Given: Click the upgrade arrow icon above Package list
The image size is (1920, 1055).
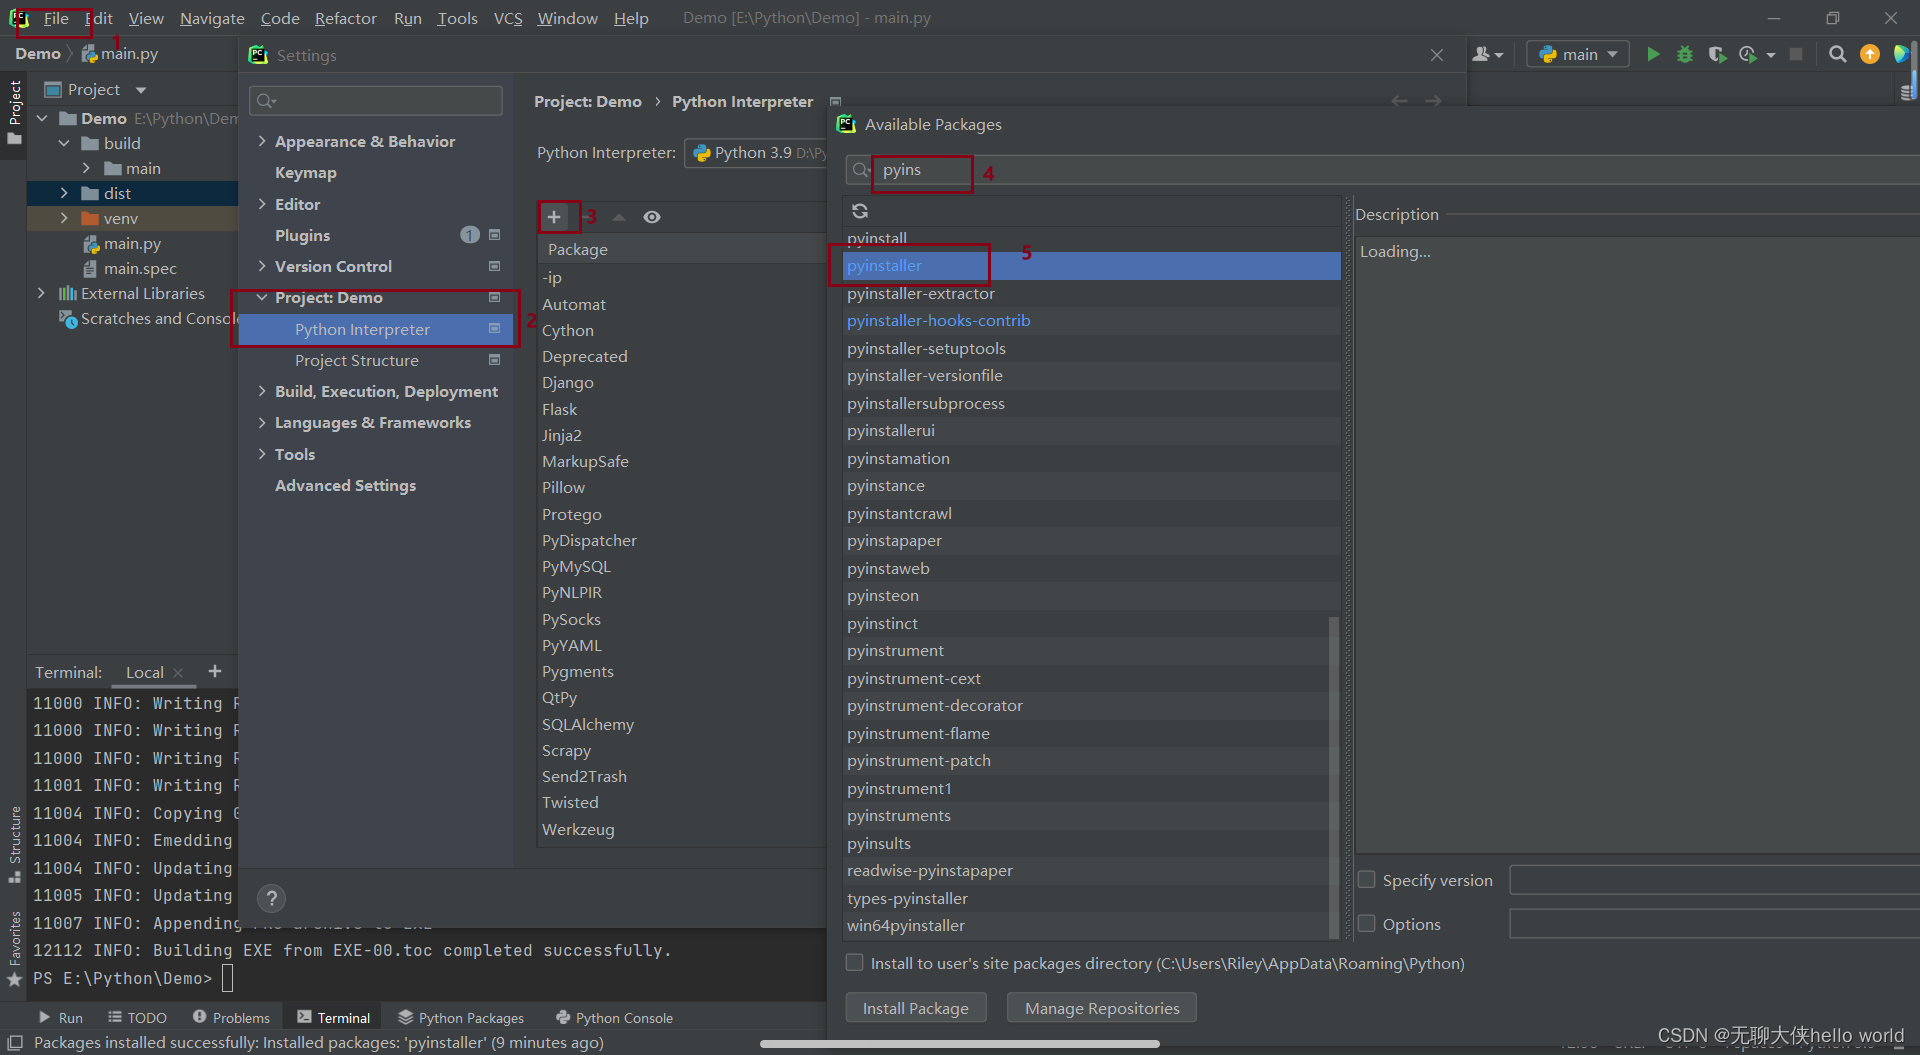Looking at the screenshot, I should click(x=619, y=217).
